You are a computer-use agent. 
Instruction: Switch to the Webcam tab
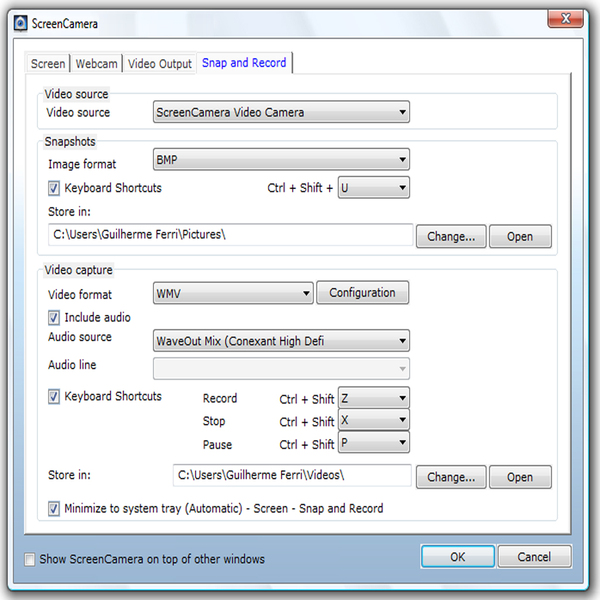pyautogui.click(x=96, y=64)
